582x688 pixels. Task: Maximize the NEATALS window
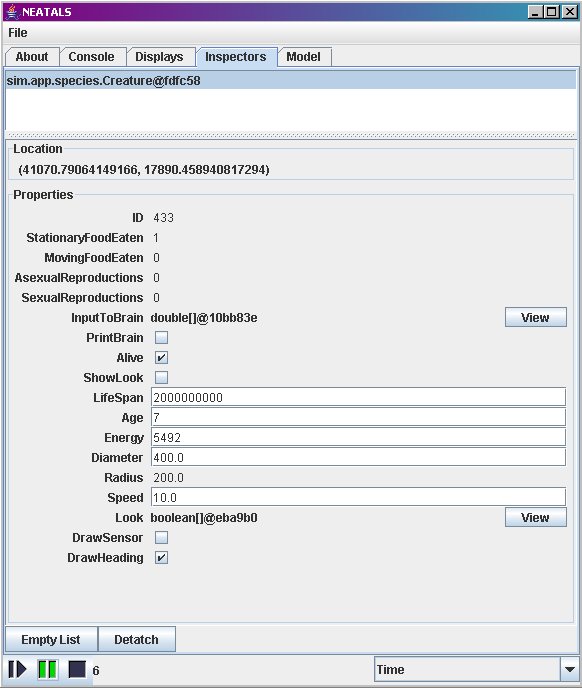click(551, 11)
